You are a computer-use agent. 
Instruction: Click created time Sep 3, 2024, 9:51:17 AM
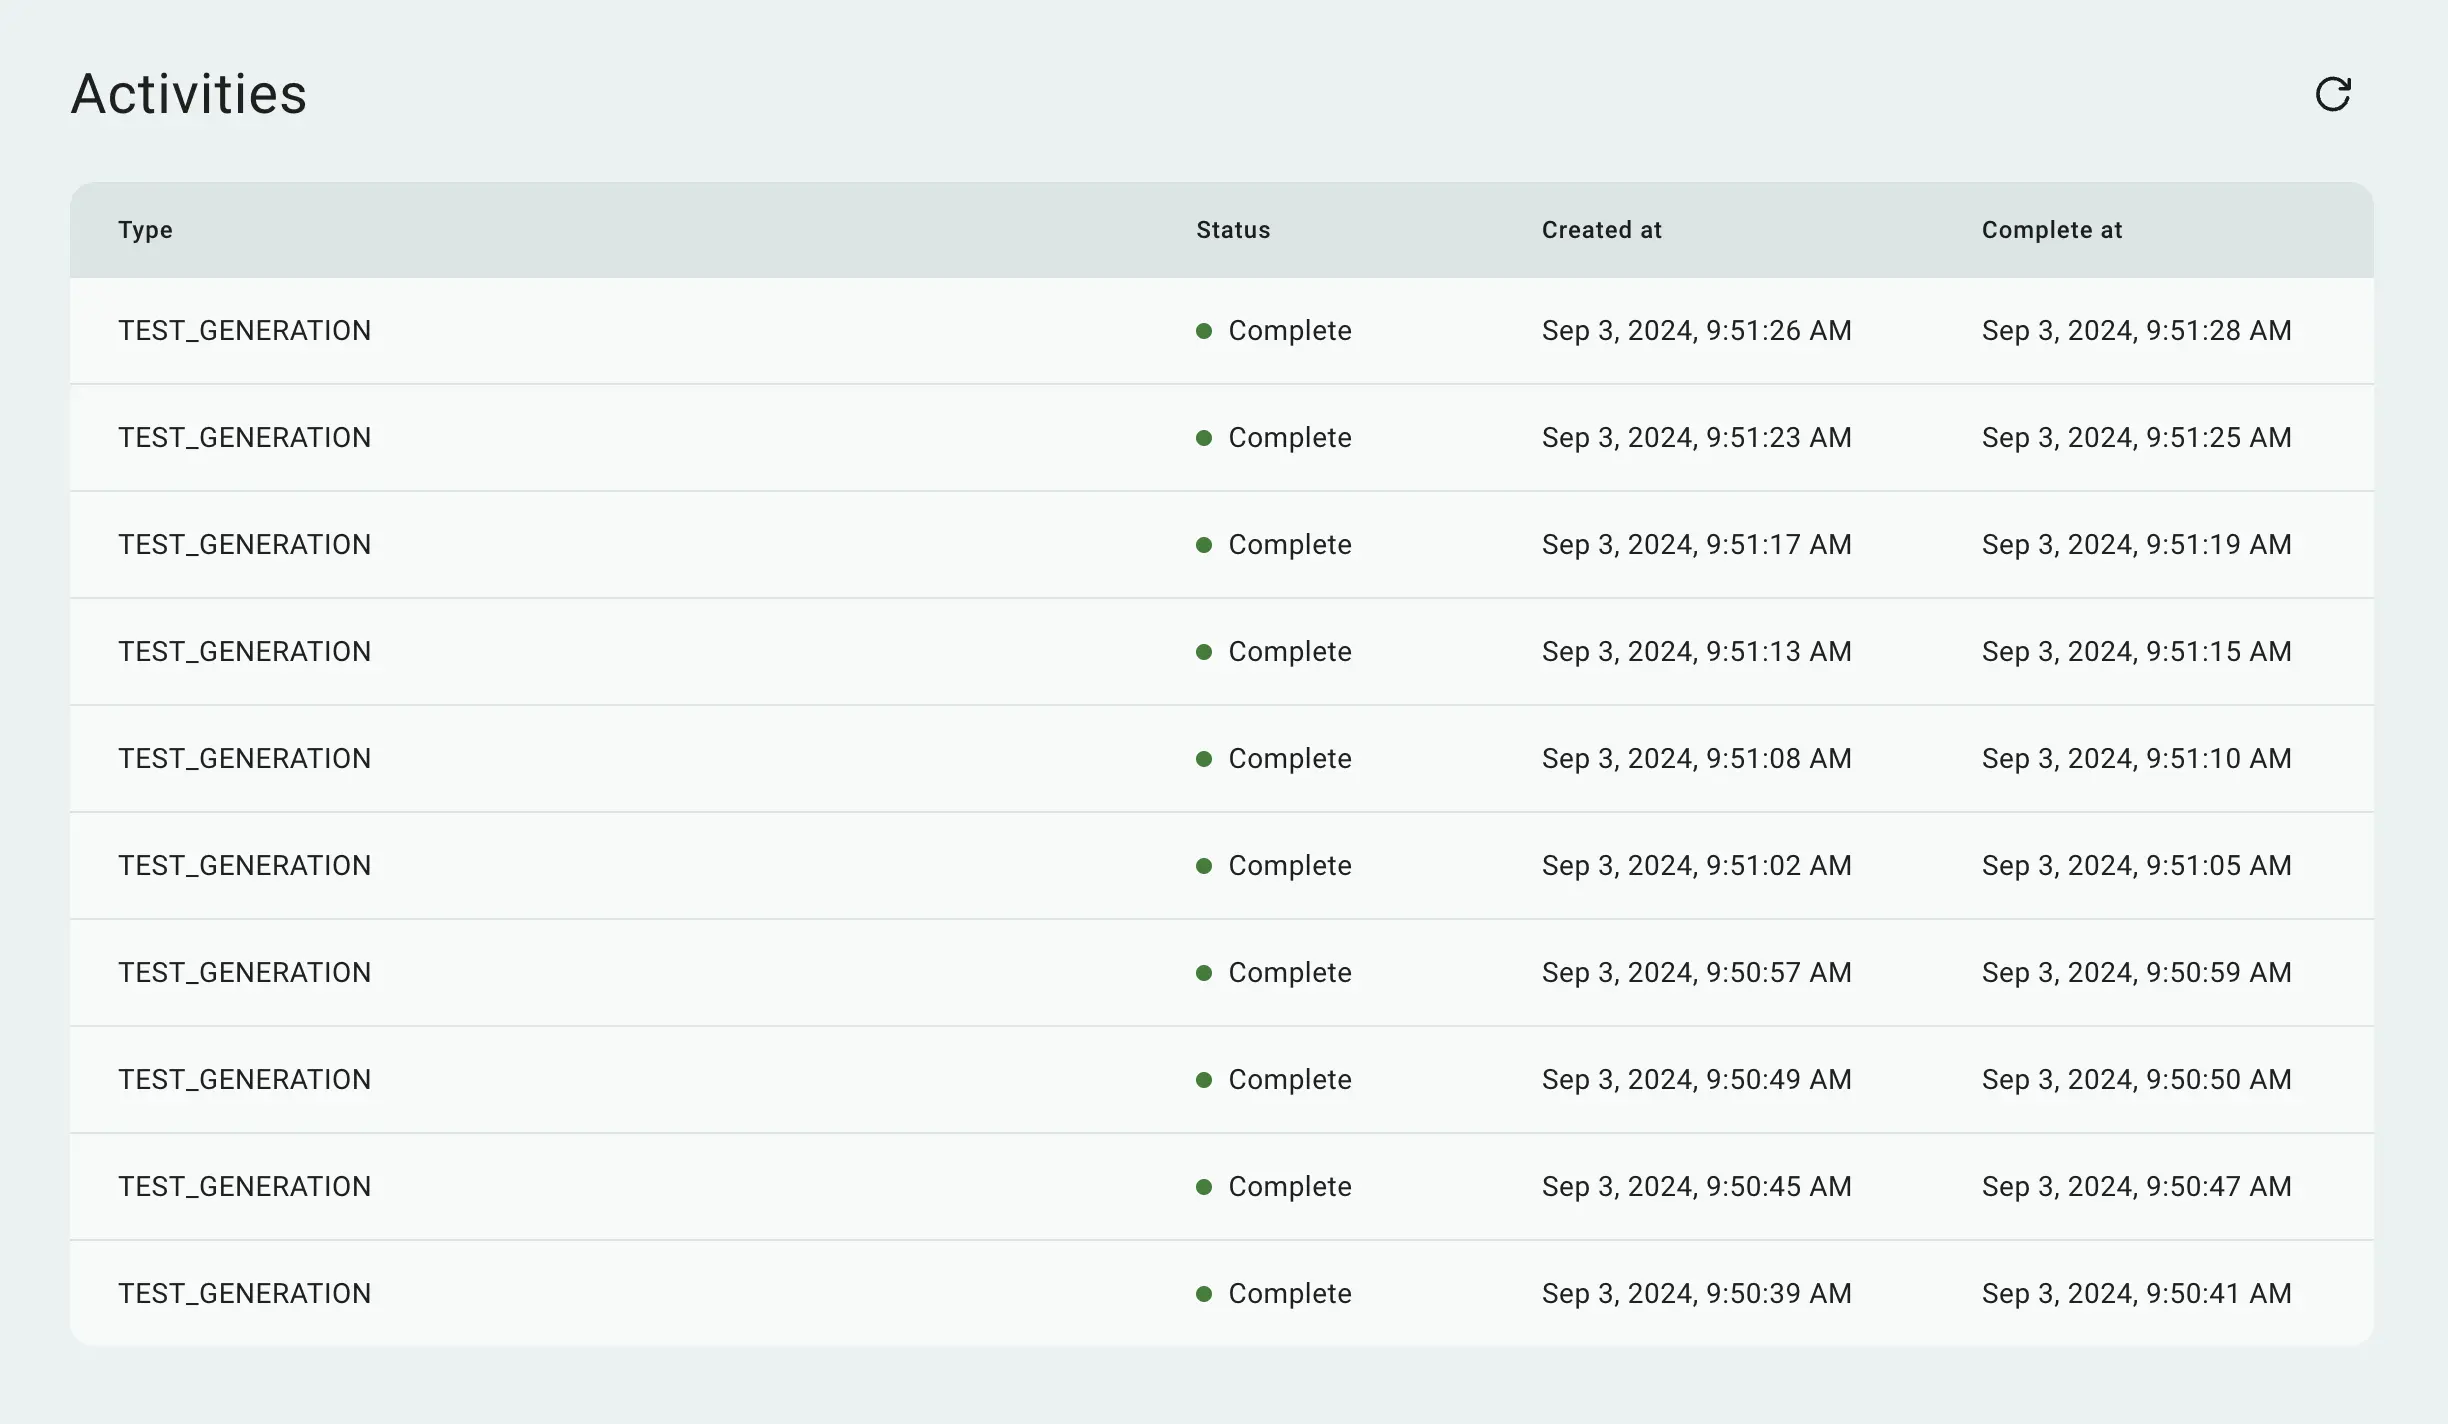pyautogui.click(x=1697, y=545)
